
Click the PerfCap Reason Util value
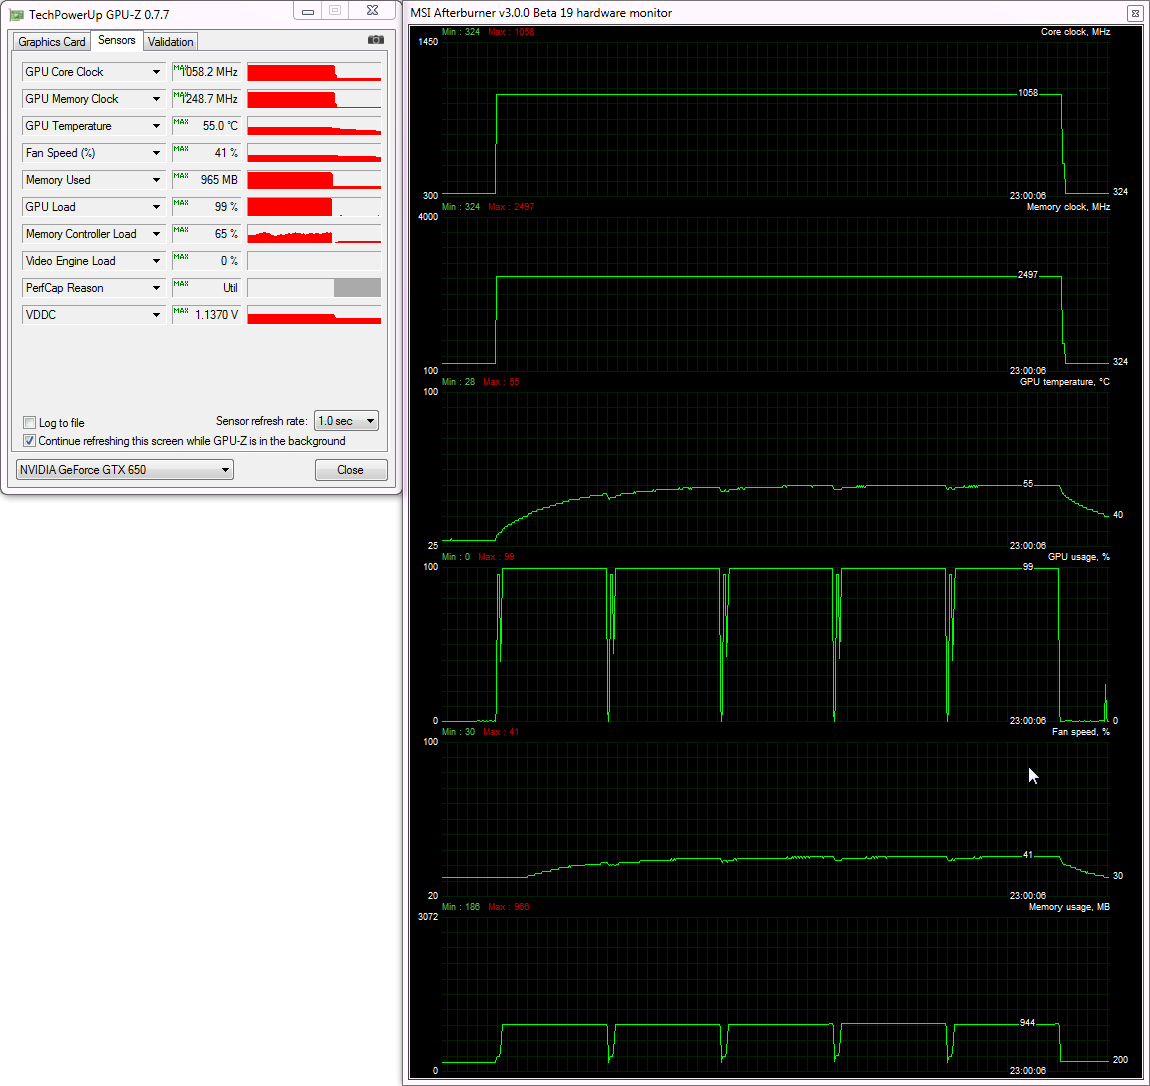[207, 288]
